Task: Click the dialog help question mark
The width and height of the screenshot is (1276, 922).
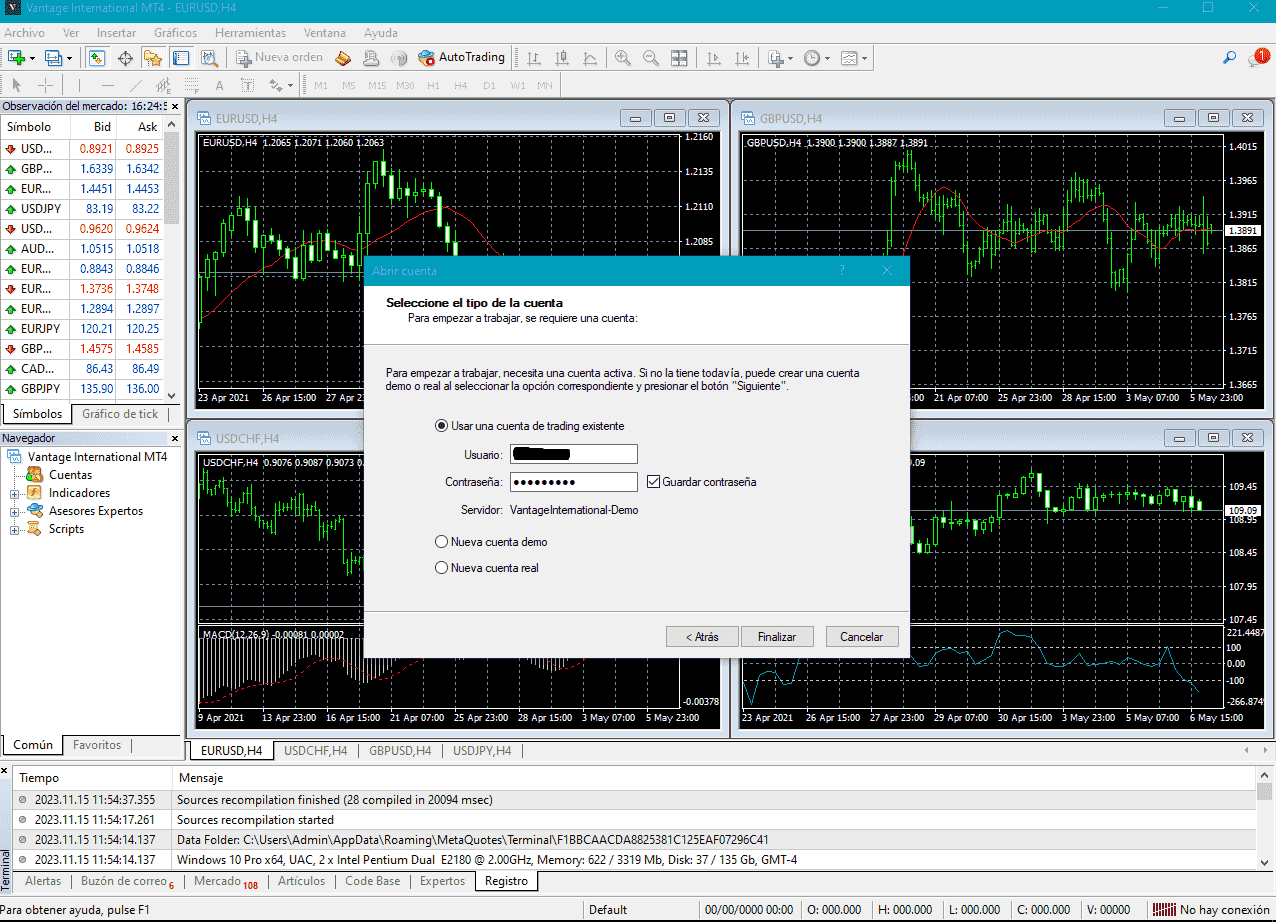Action: tap(842, 271)
